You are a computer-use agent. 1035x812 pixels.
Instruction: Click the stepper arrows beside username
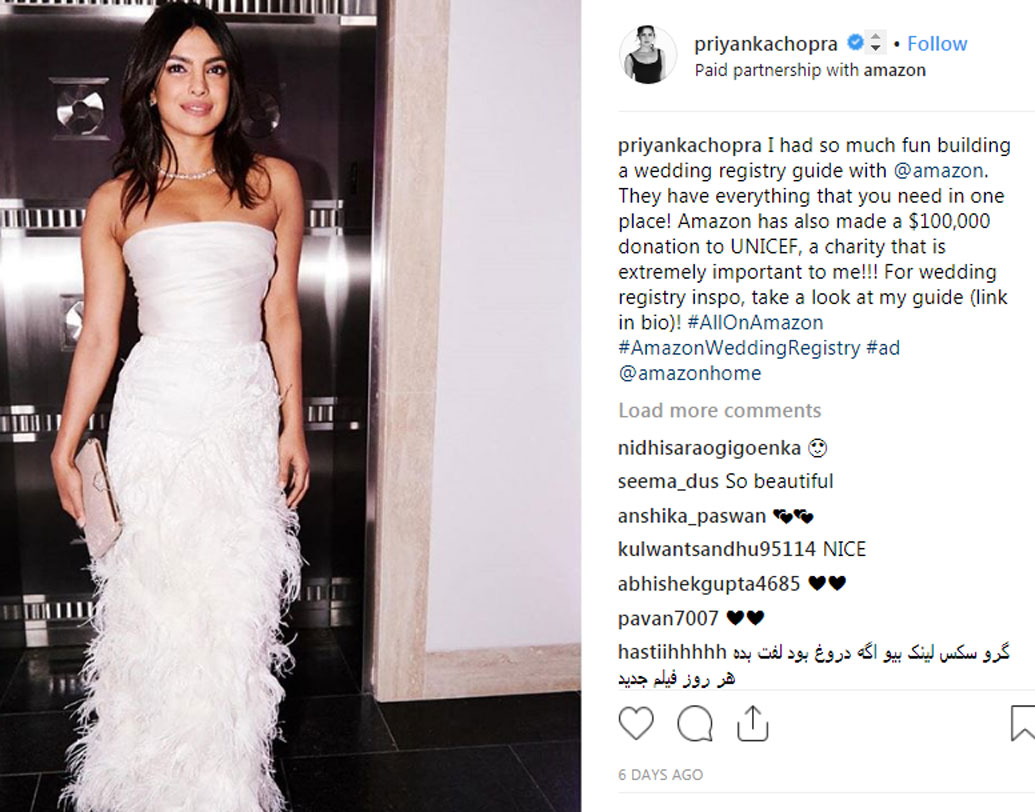(x=875, y=43)
